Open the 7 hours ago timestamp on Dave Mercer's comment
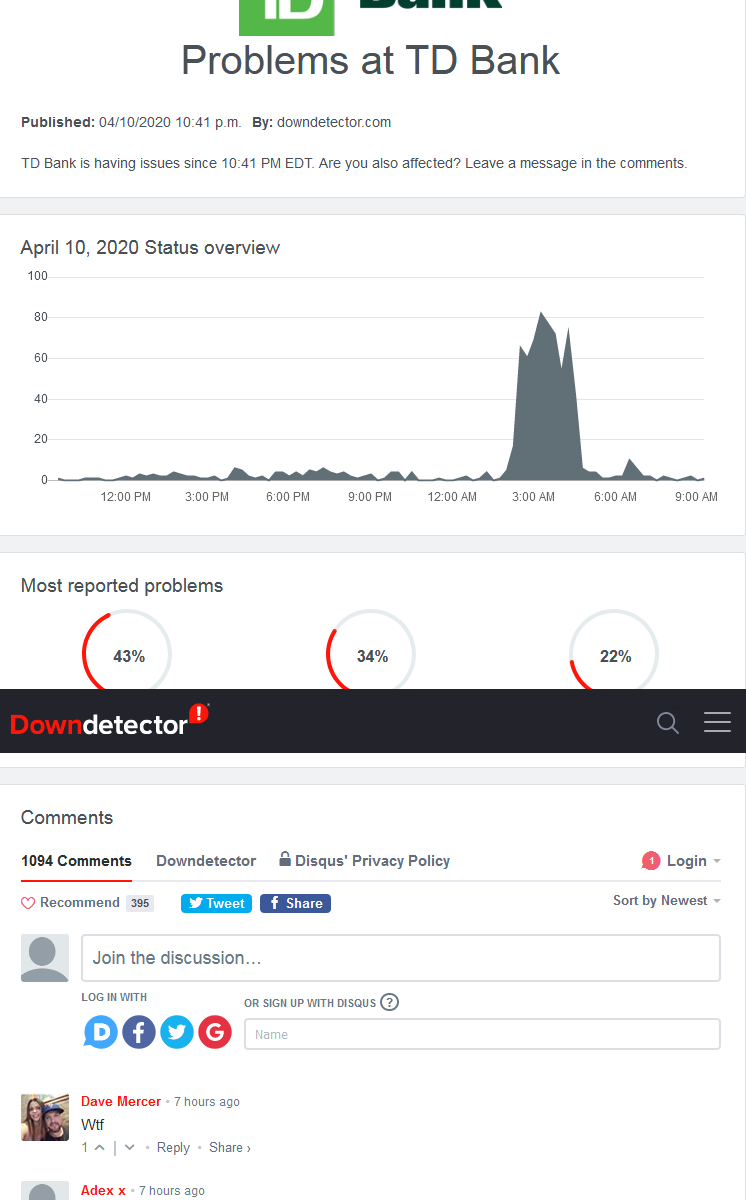 [207, 1102]
